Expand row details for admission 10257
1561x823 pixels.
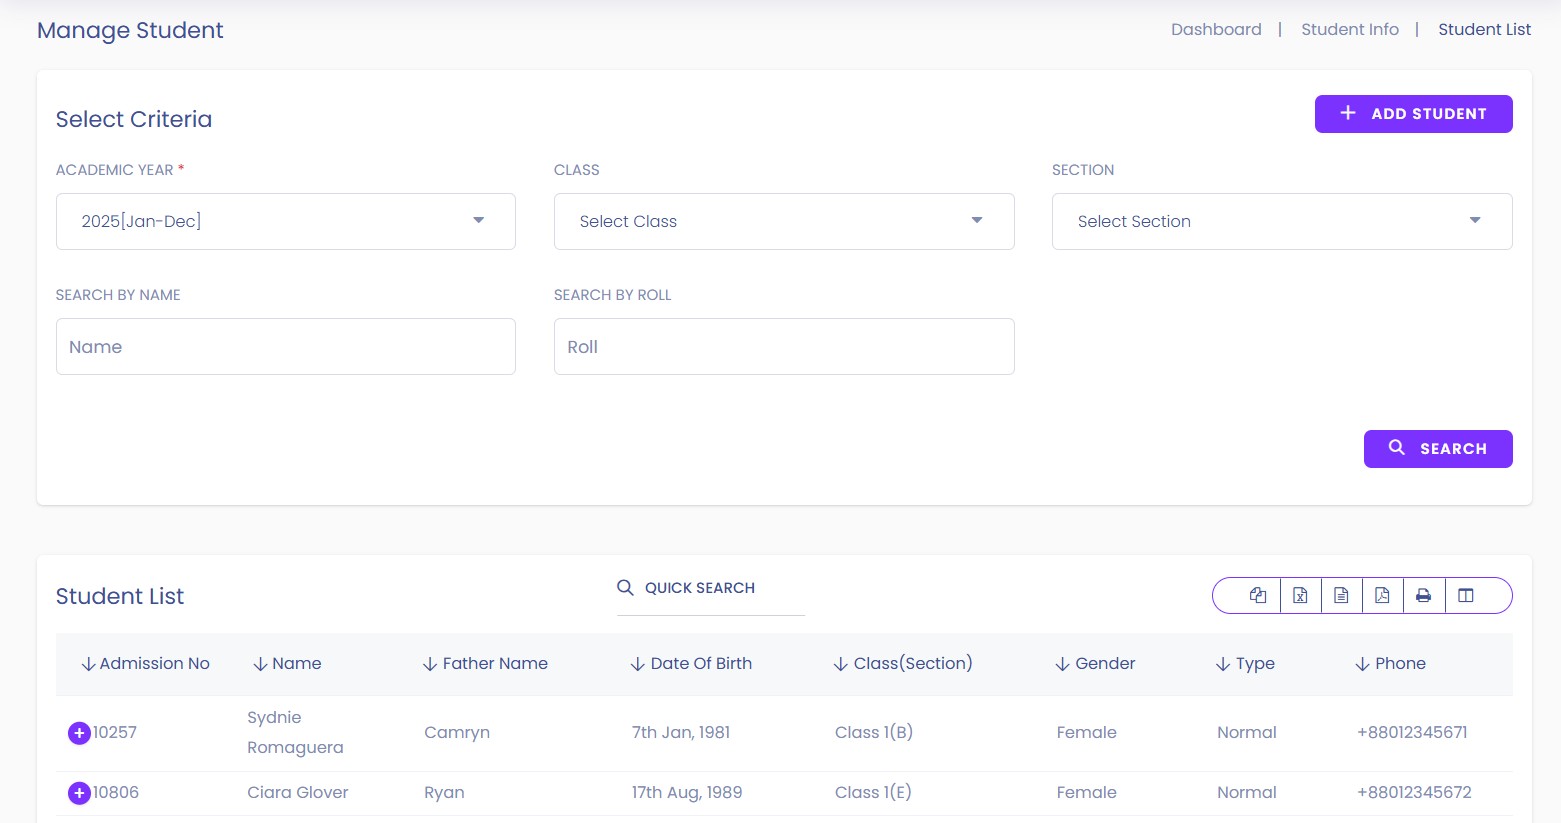(x=79, y=733)
